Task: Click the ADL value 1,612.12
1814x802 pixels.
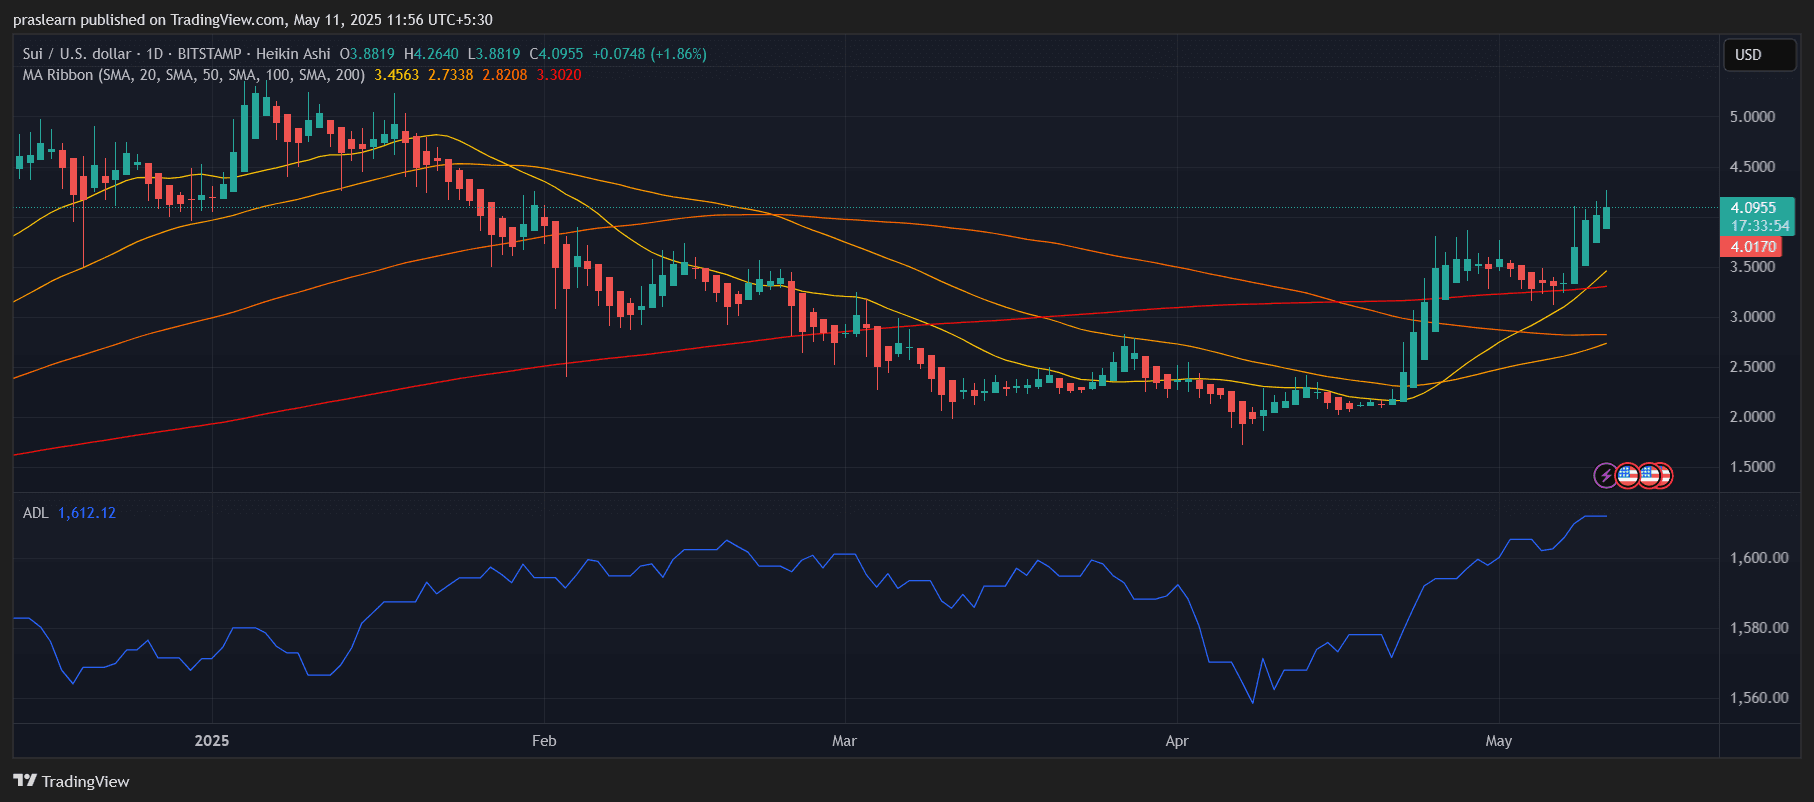Action: tap(87, 513)
